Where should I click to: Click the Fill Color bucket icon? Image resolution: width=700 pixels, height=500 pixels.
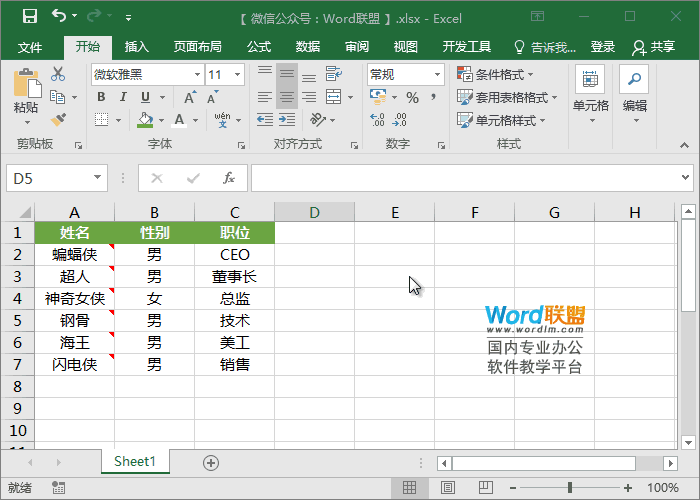[145, 120]
